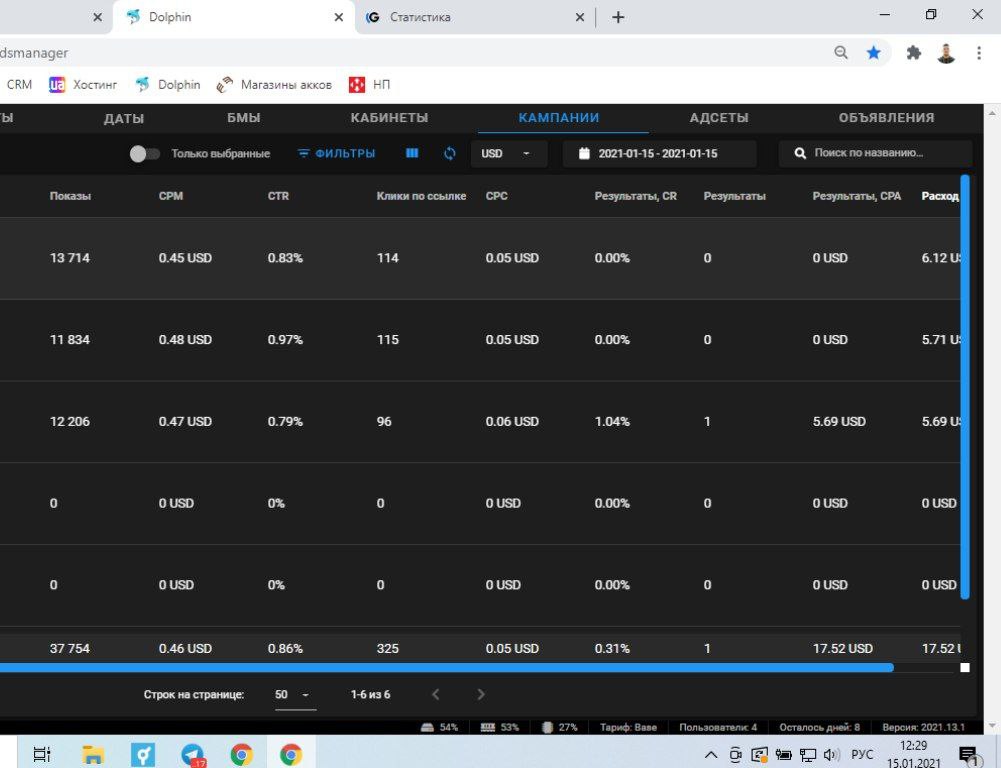Open the USD currency dropdown

tap(509, 154)
